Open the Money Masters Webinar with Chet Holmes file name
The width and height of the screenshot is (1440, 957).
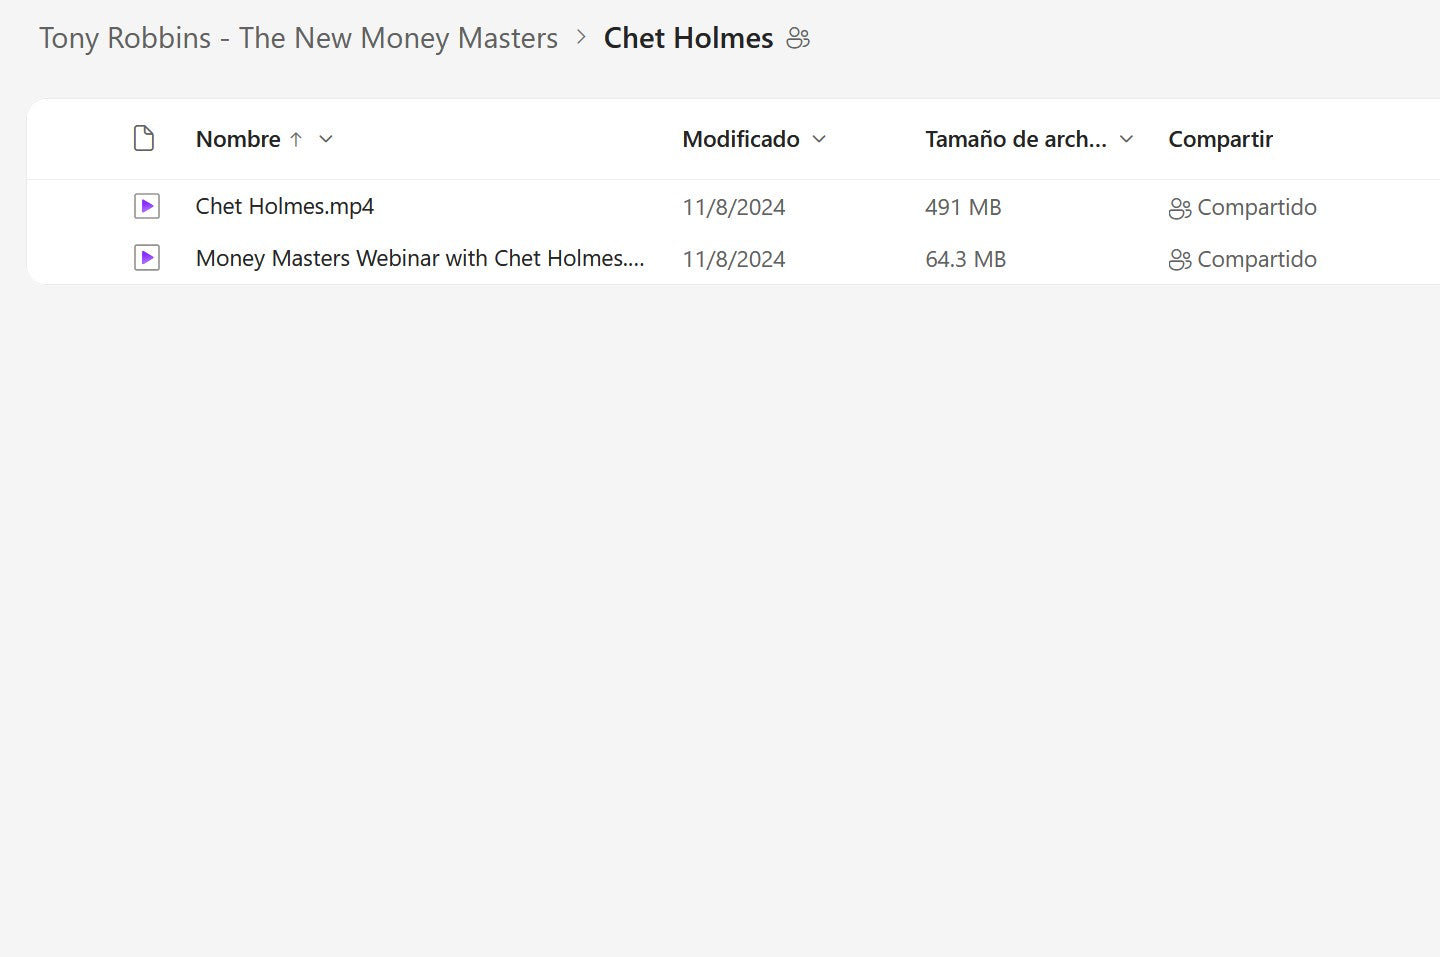tap(420, 259)
